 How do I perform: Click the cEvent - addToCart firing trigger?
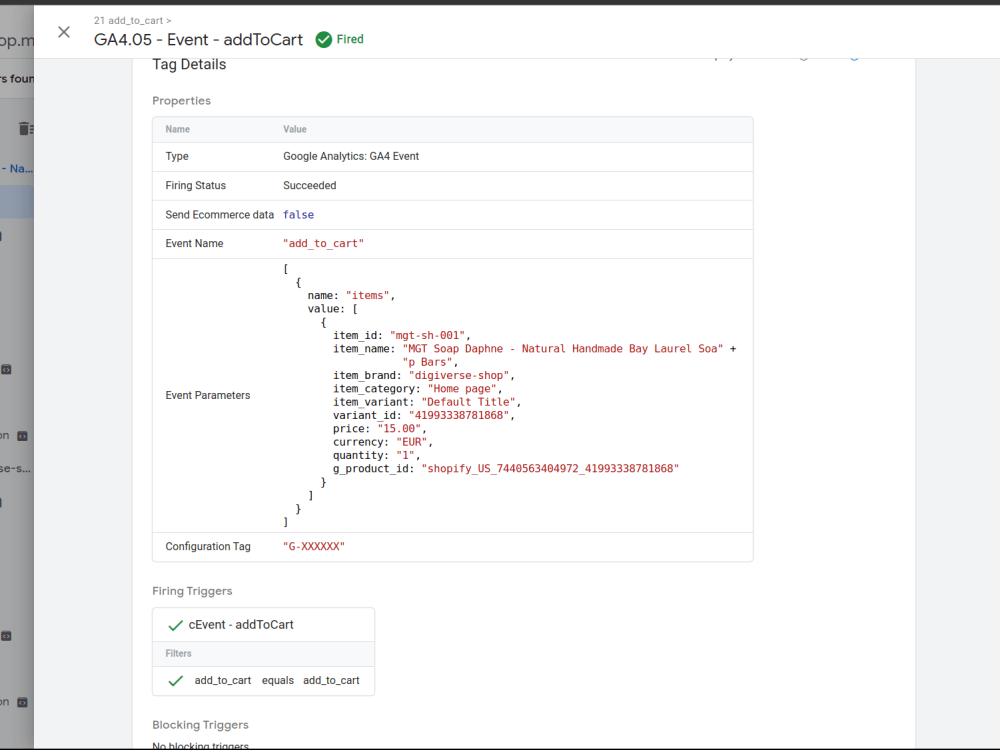coord(241,625)
